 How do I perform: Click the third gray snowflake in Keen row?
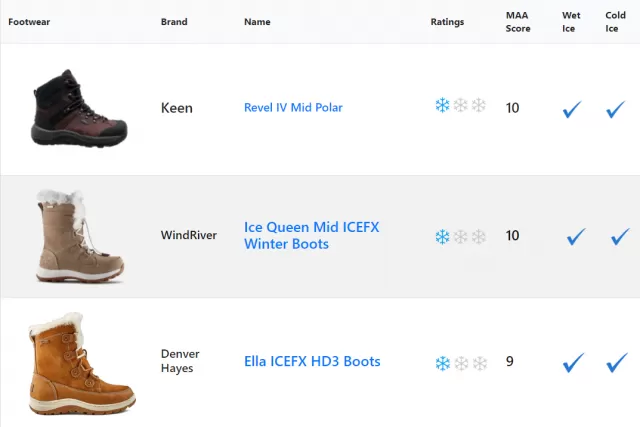pos(478,105)
